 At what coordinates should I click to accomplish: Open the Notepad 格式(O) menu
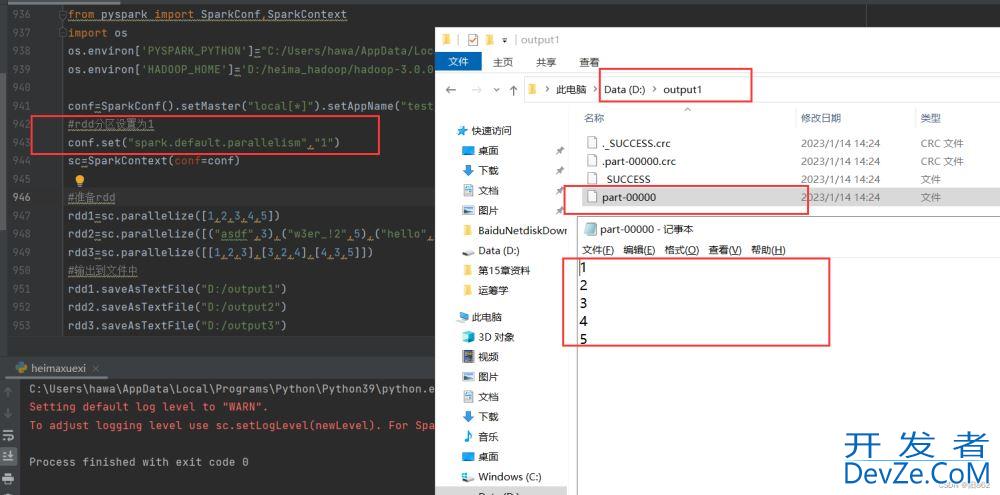point(682,250)
